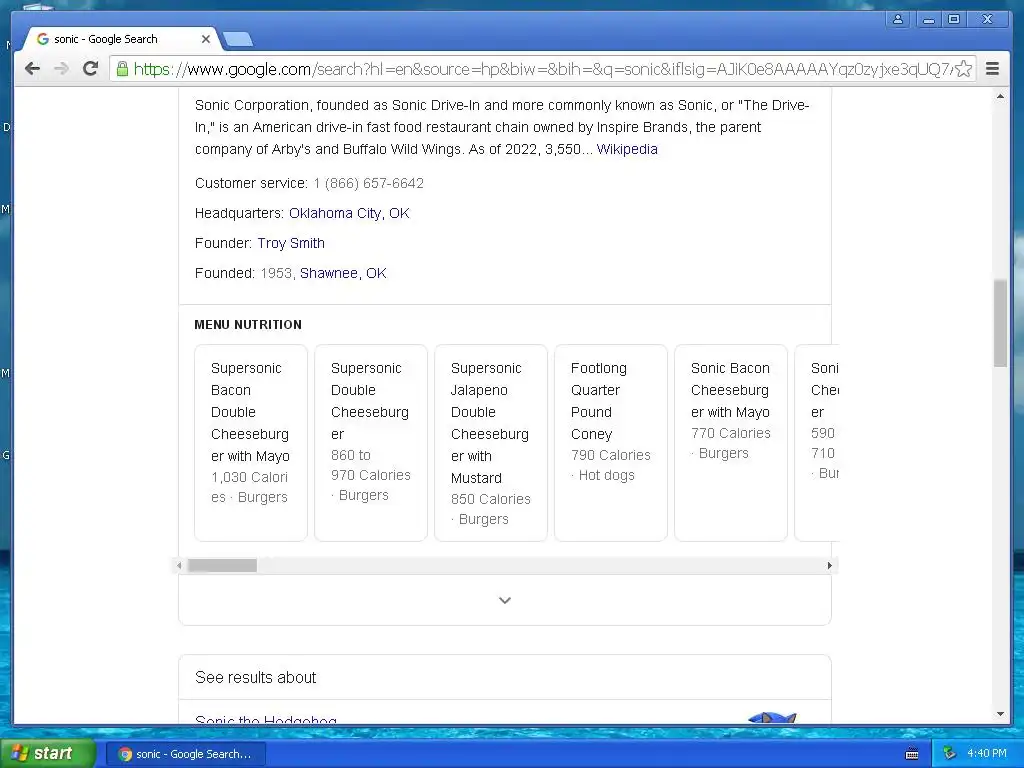The image size is (1024, 768).
Task: Reload the page with the refresh icon
Action: (x=91, y=69)
